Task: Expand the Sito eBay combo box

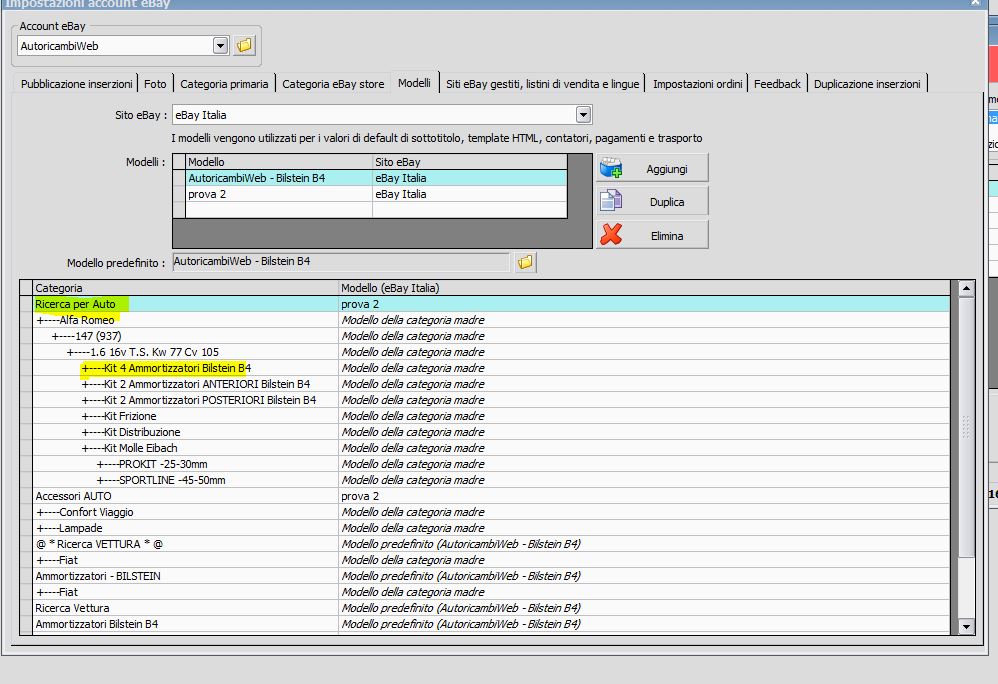Action: click(583, 116)
